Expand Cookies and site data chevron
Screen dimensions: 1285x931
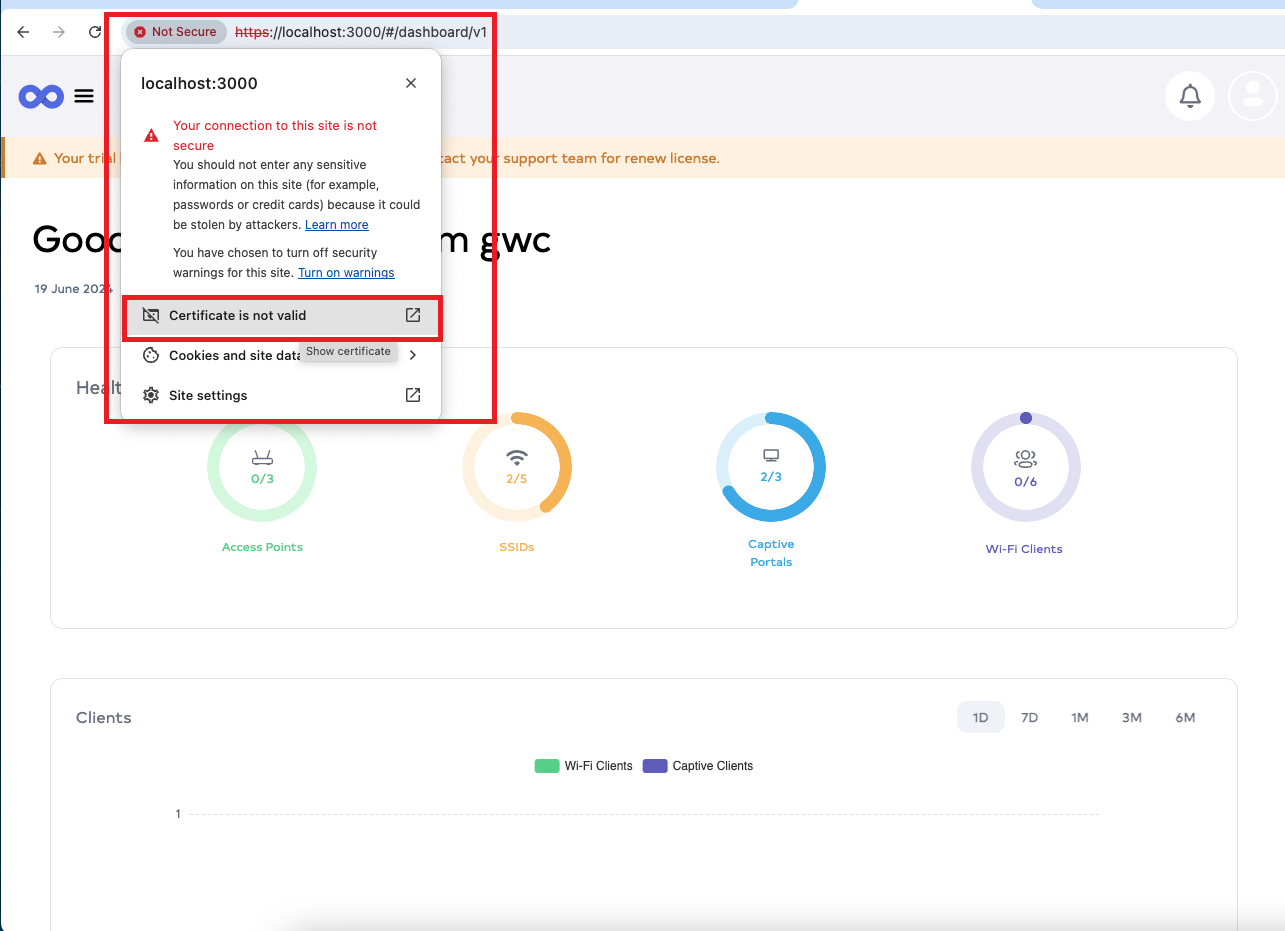[413, 355]
